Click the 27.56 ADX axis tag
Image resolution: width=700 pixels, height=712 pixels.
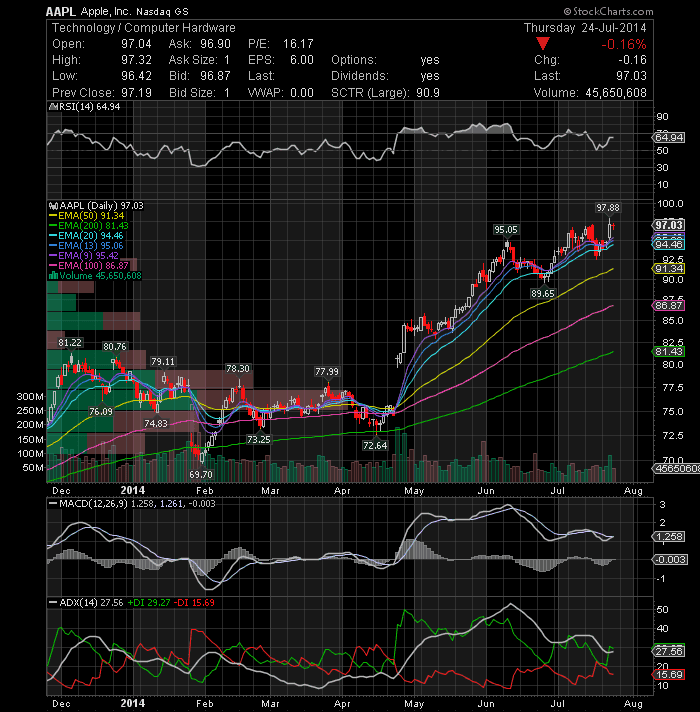point(668,651)
